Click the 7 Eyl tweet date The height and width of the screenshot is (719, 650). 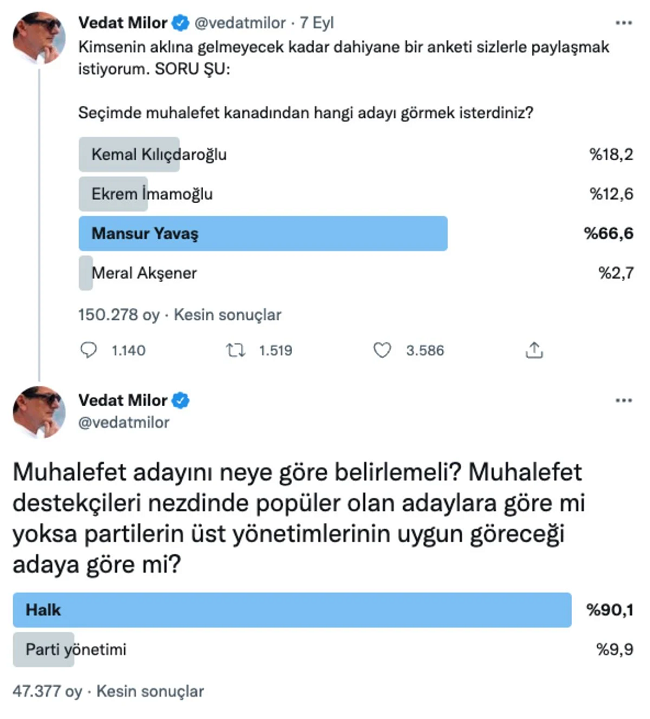(x=317, y=22)
